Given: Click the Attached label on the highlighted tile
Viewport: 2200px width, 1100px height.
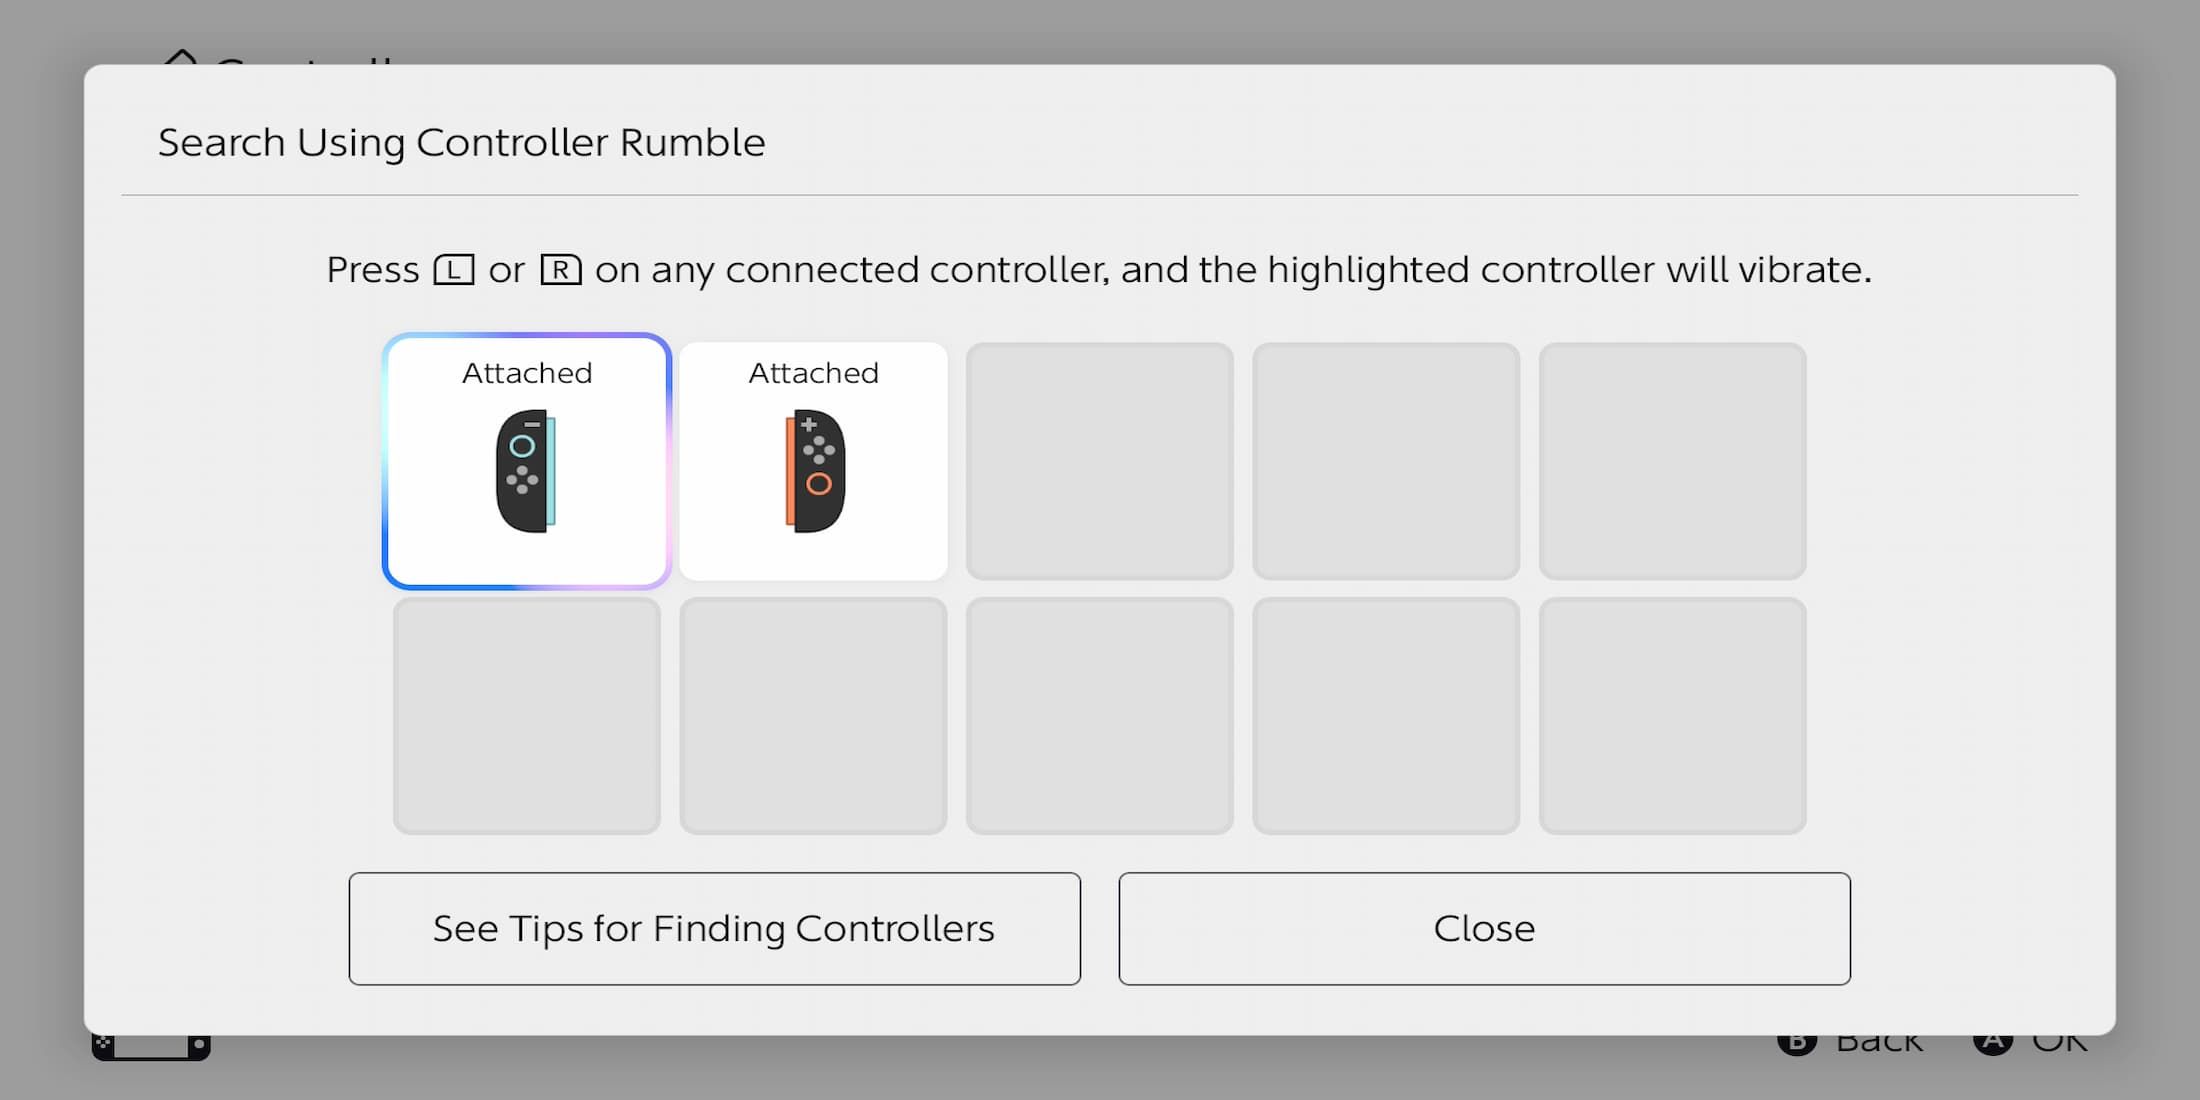Looking at the screenshot, I should (527, 373).
